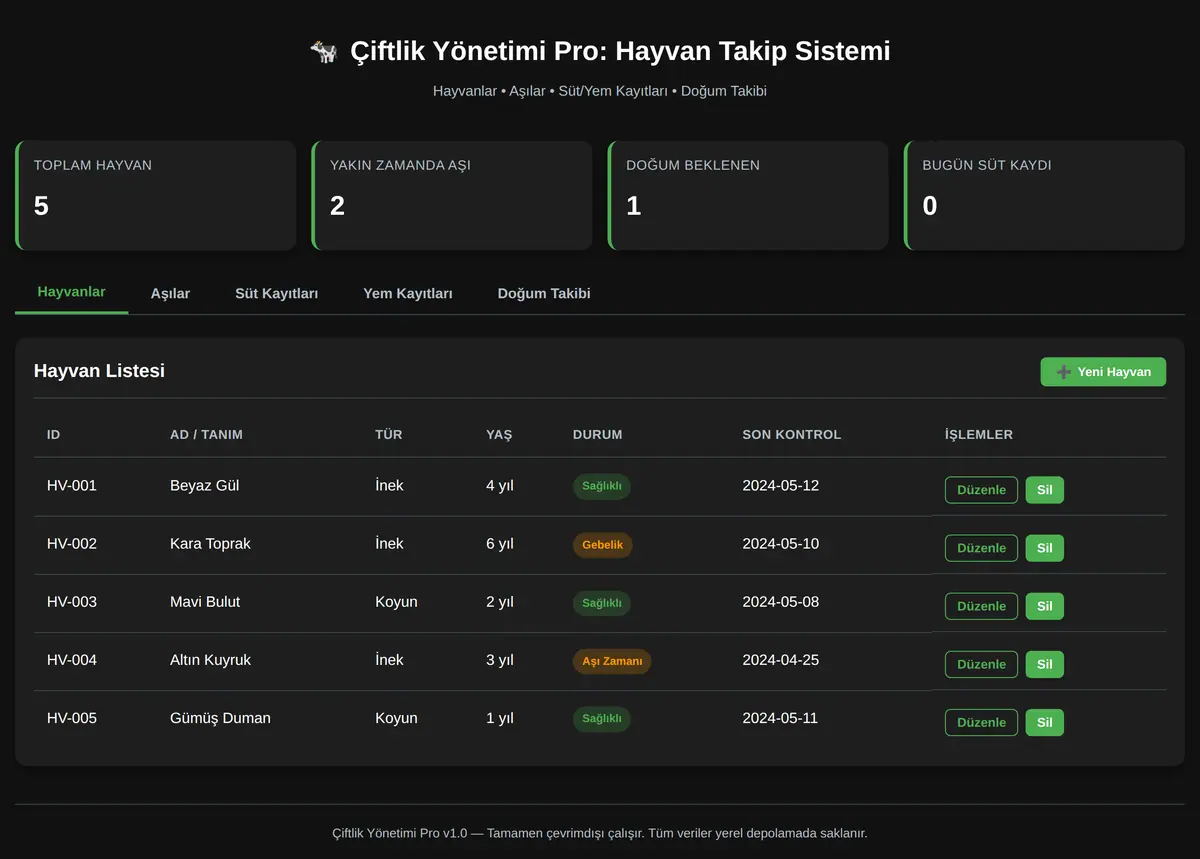Click the HV-004 ID cell
1200x859 pixels.
(72, 660)
